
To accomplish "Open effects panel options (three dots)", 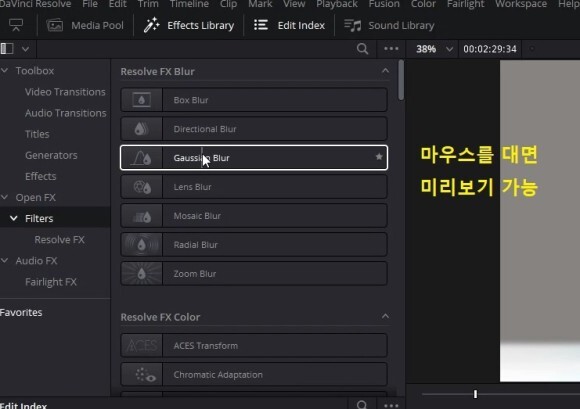I will (391, 49).
